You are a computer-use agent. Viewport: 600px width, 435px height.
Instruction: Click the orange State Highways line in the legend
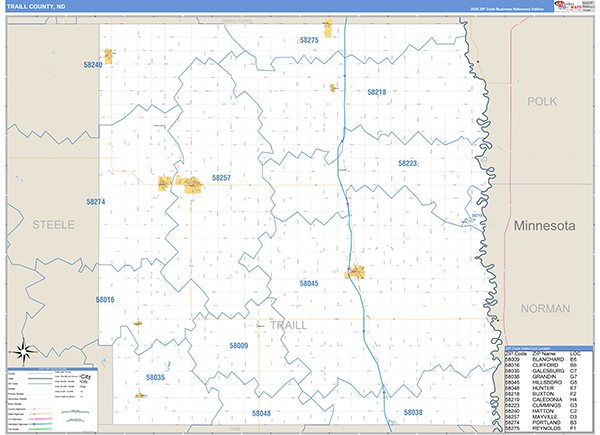pos(40,414)
